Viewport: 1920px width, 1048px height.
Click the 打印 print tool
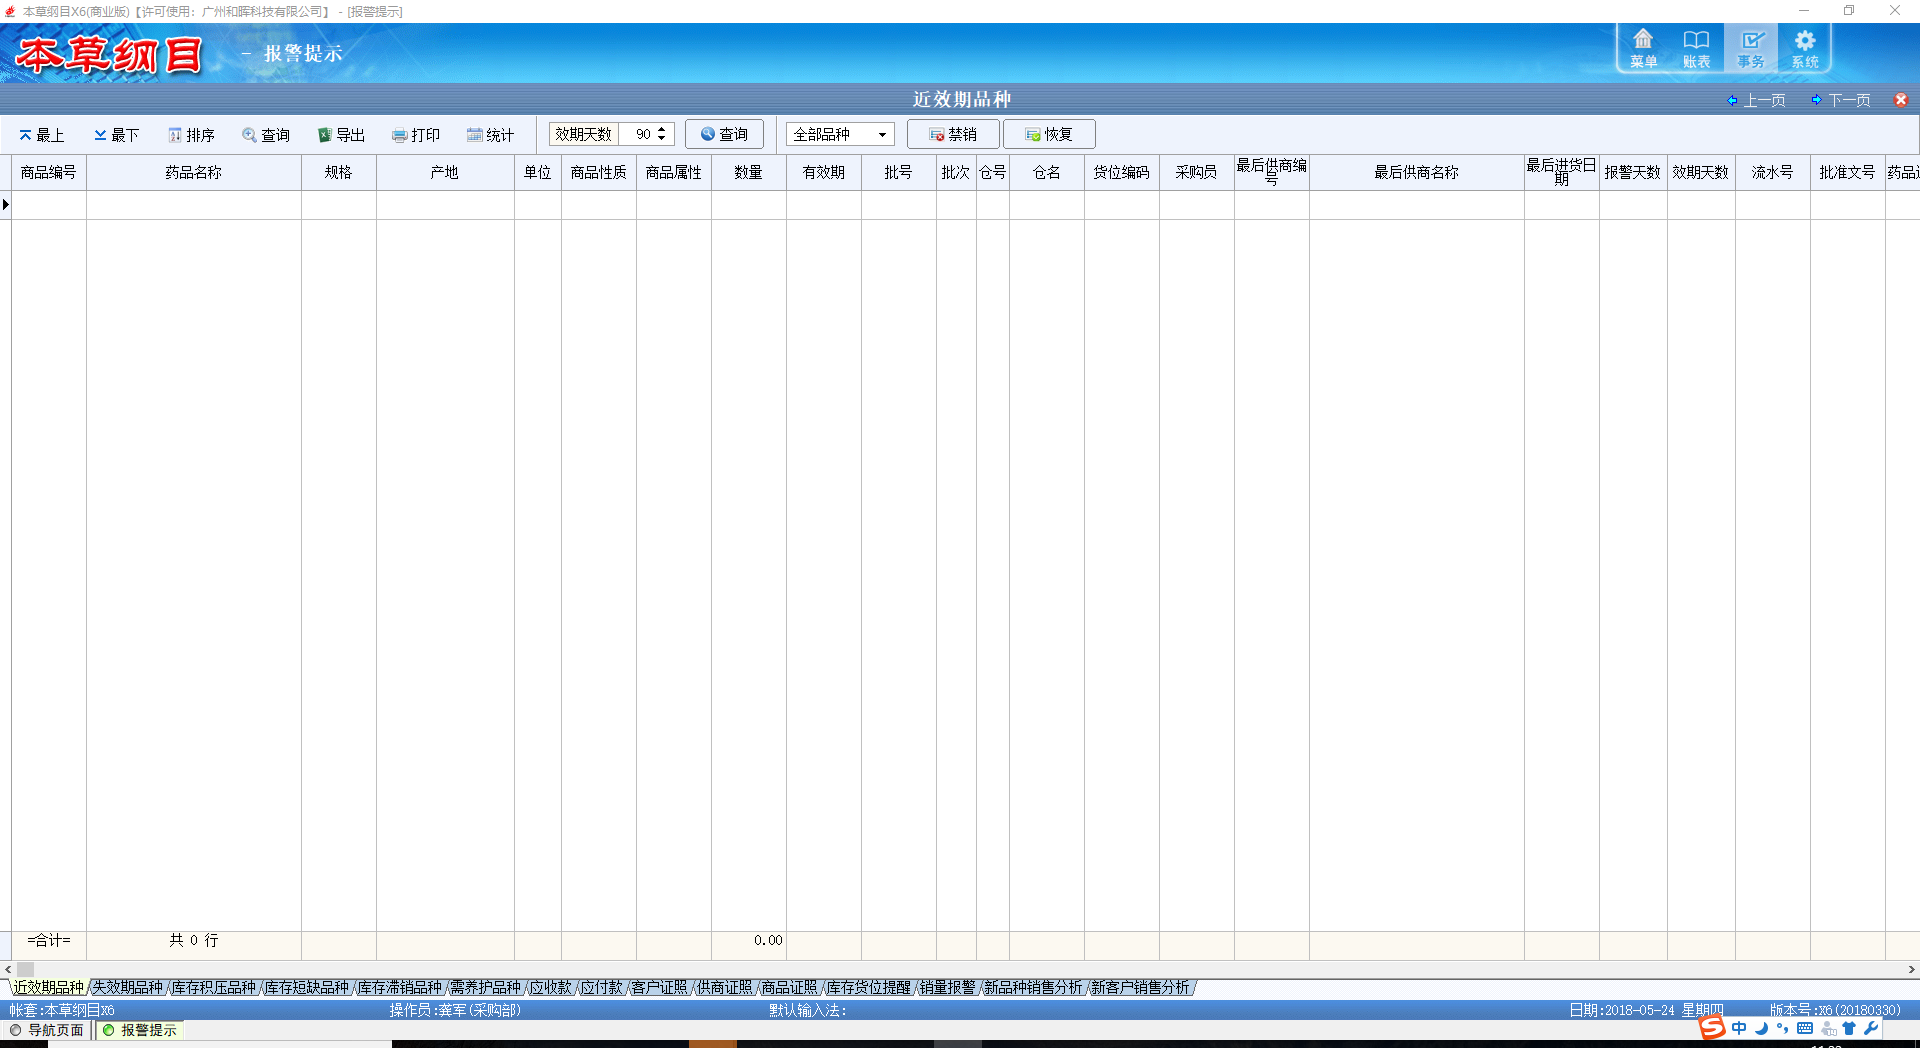pos(416,135)
